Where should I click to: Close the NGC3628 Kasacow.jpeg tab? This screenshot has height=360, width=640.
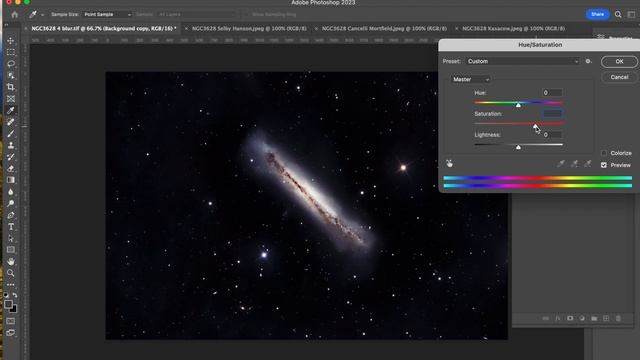[x=456, y=29]
